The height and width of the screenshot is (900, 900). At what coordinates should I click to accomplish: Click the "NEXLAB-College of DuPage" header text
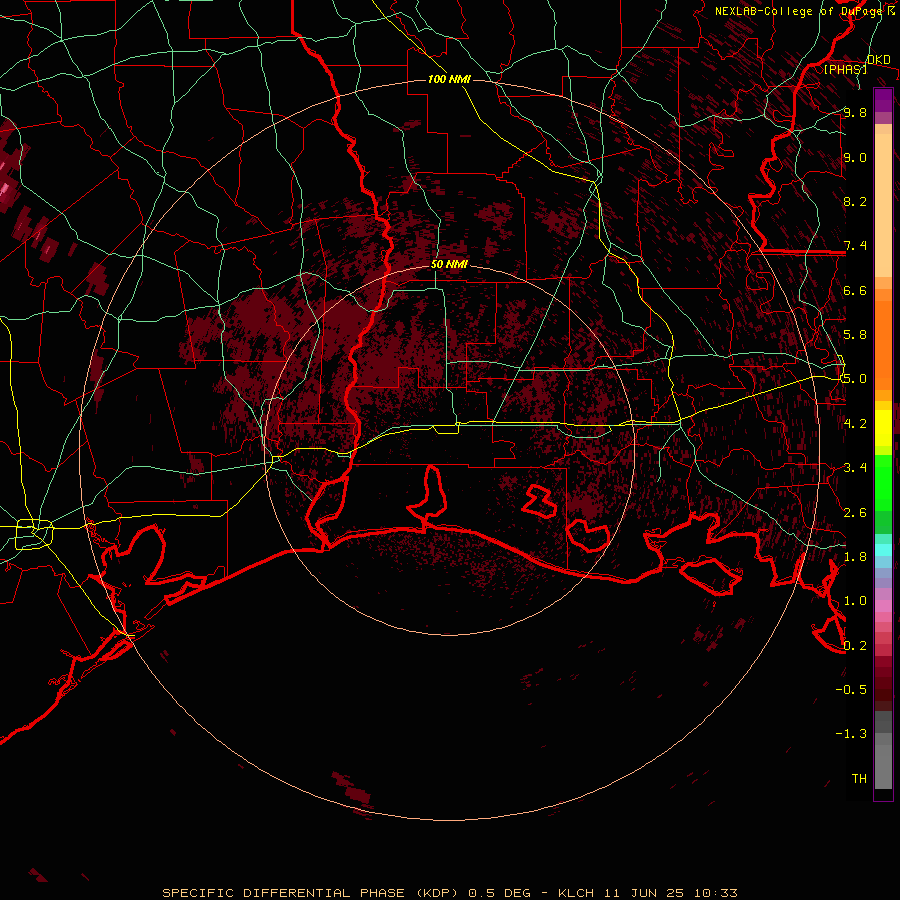[x=800, y=11]
